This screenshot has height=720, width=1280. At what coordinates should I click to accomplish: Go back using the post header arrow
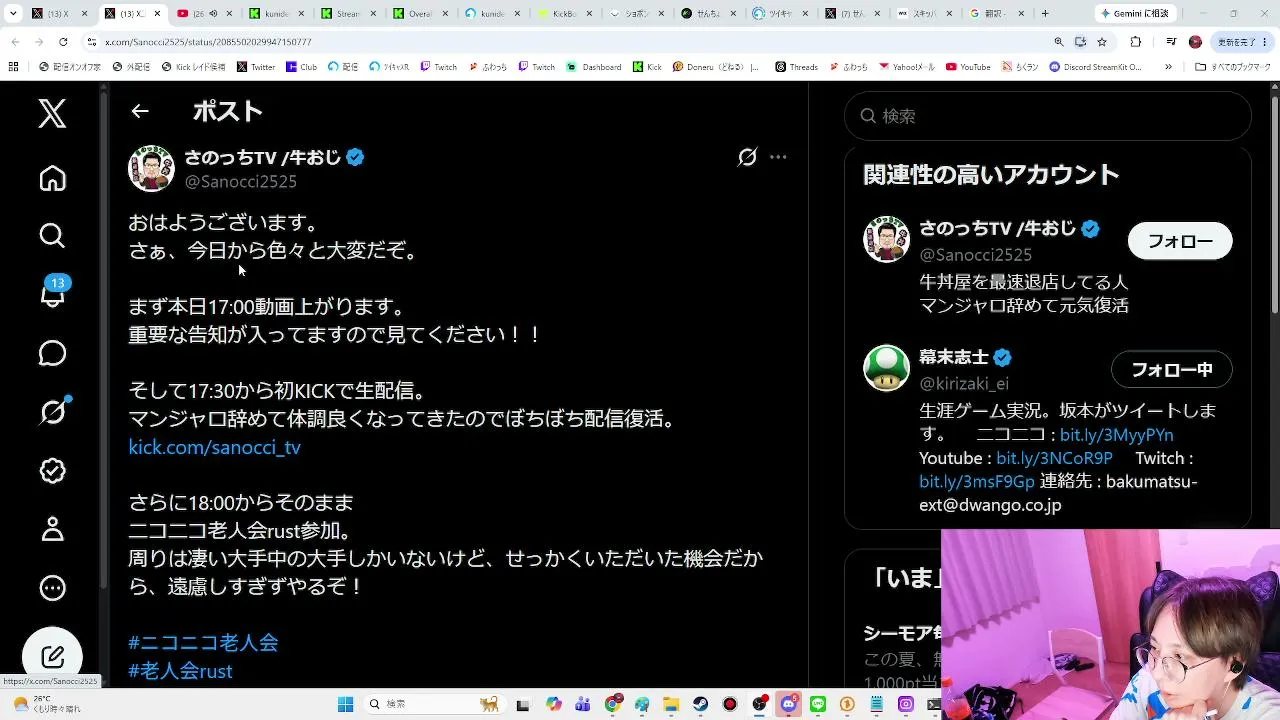click(140, 111)
